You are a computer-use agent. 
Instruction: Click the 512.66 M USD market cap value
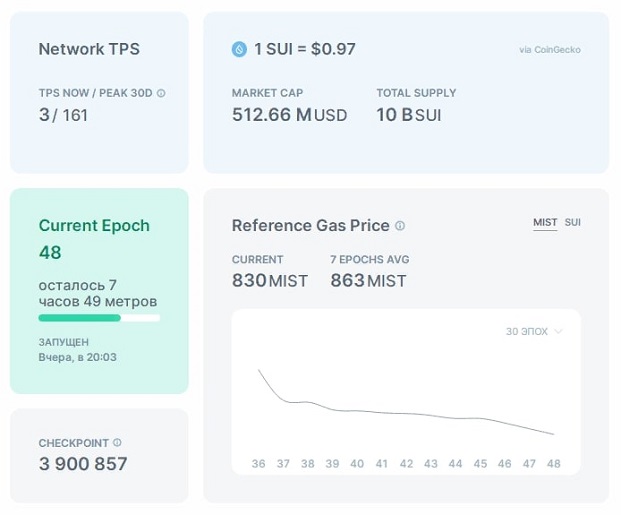coord(290,115)
